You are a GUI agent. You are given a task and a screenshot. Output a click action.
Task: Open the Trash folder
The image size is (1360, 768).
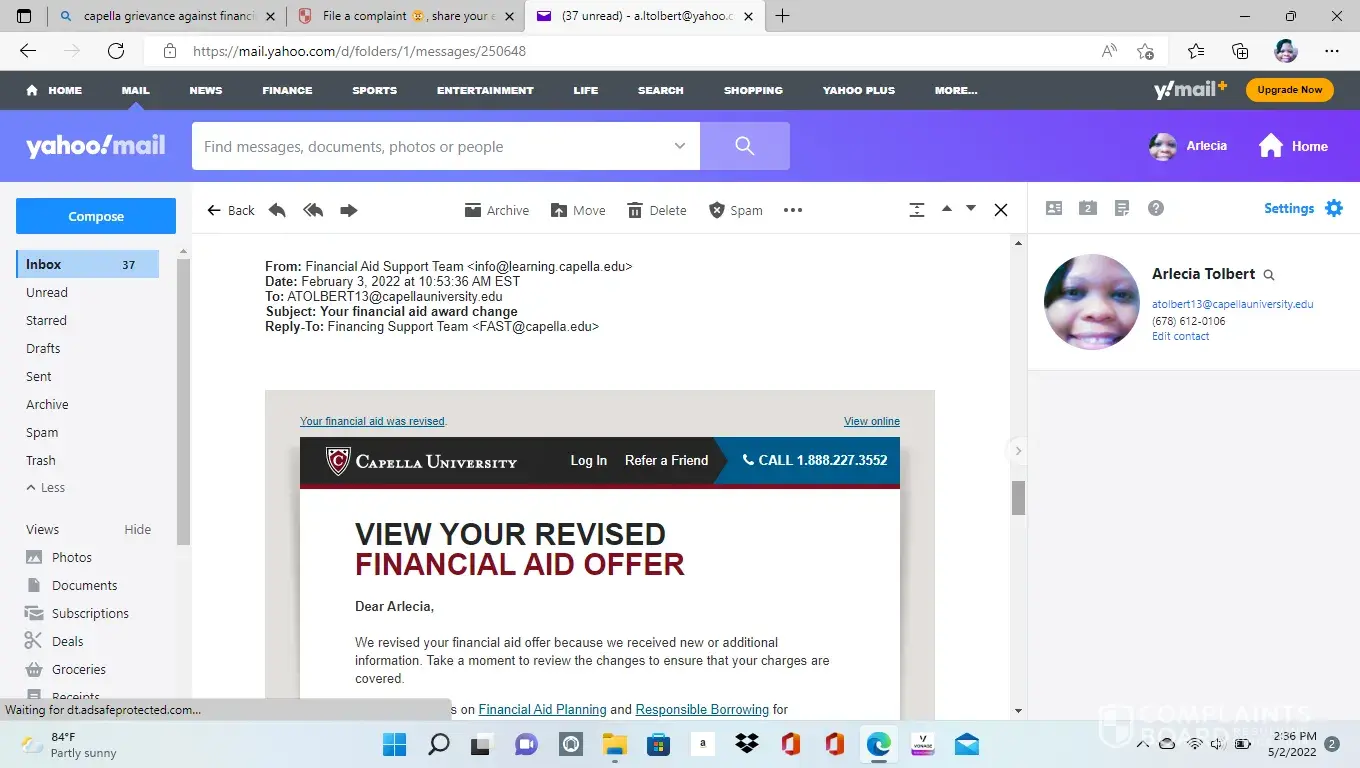pos(41,460)
